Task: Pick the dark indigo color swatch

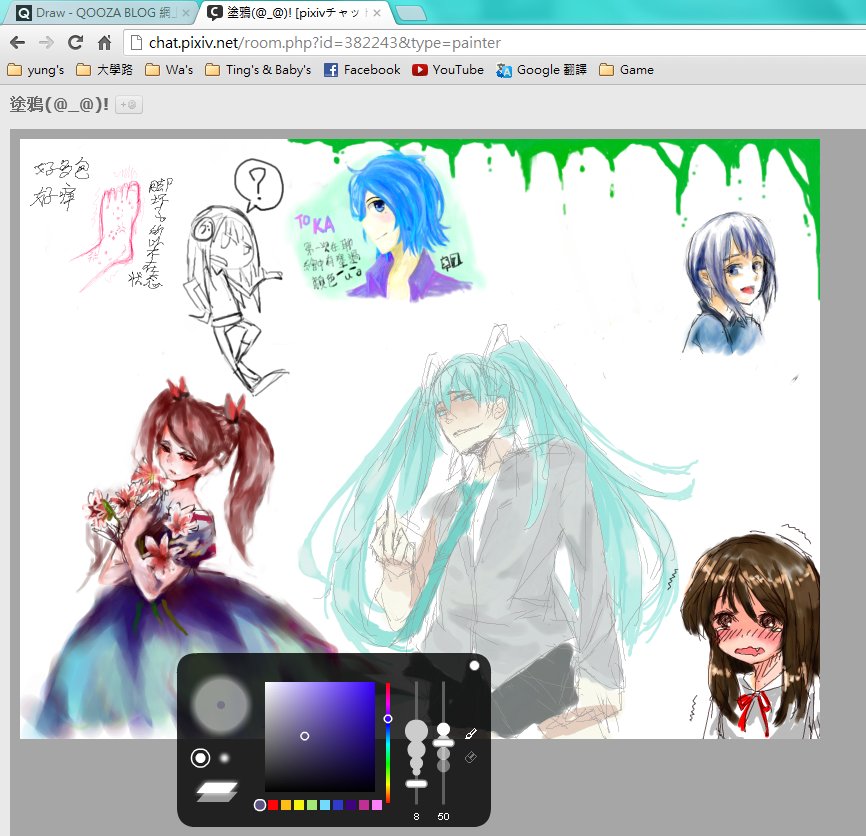Action: tap(351, 805)
